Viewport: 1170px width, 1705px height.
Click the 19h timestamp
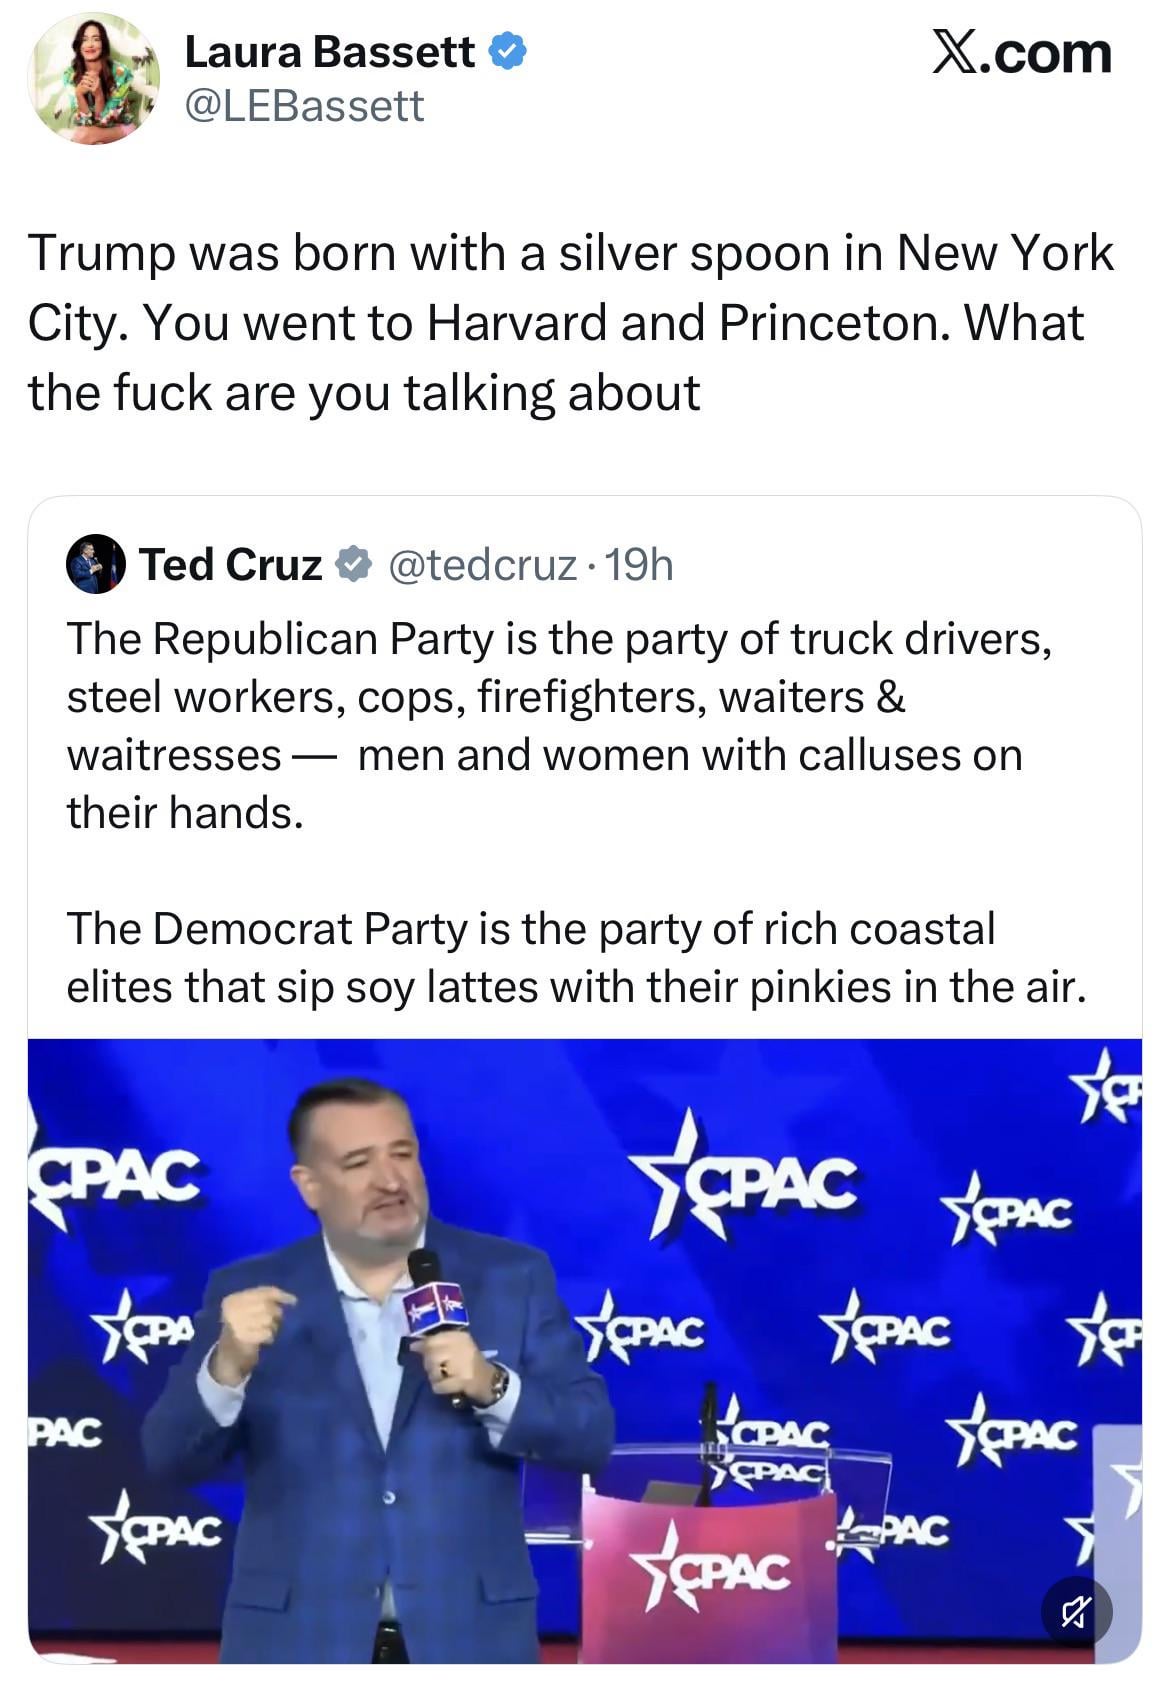(639, 565)
